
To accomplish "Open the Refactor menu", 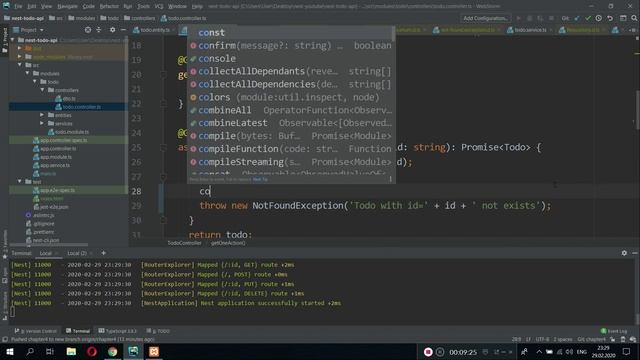I will [109, 6].
